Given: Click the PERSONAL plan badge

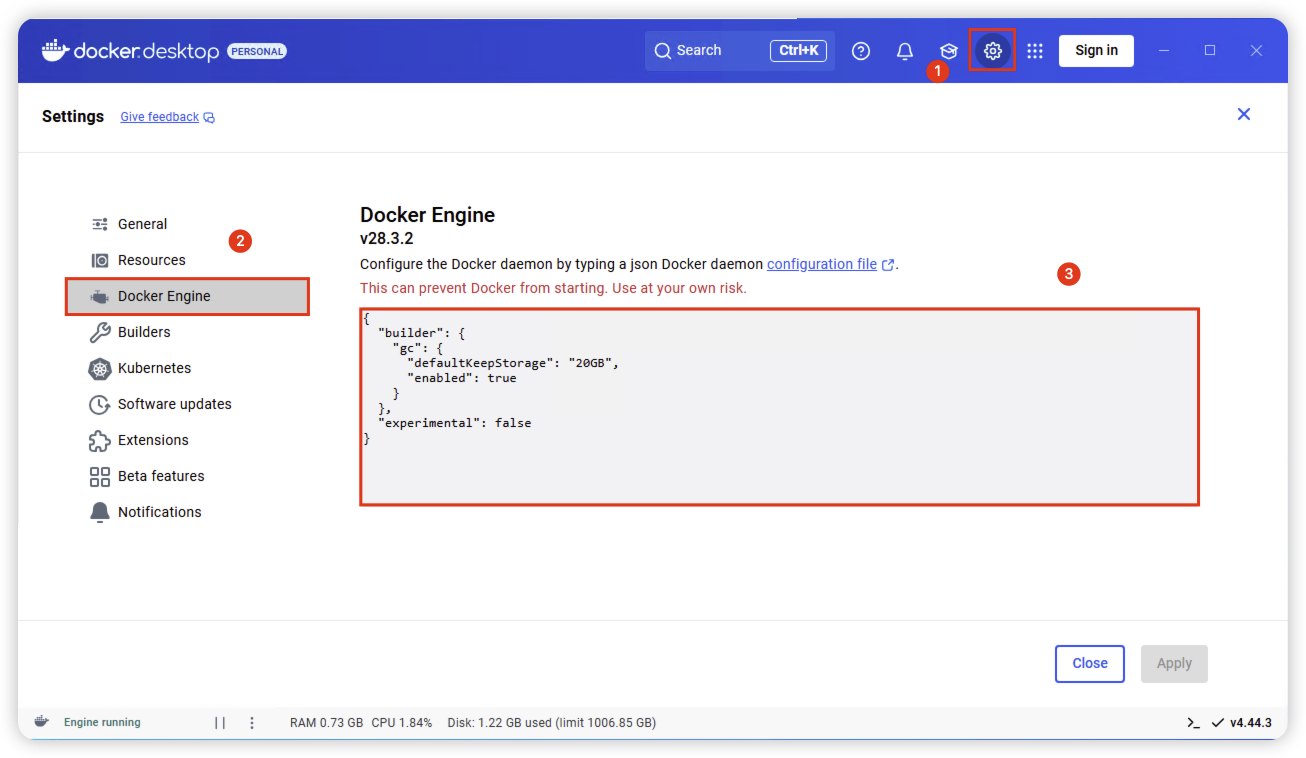Looking at the screenshot, I should pyautogui.click(x=257, y=51).
